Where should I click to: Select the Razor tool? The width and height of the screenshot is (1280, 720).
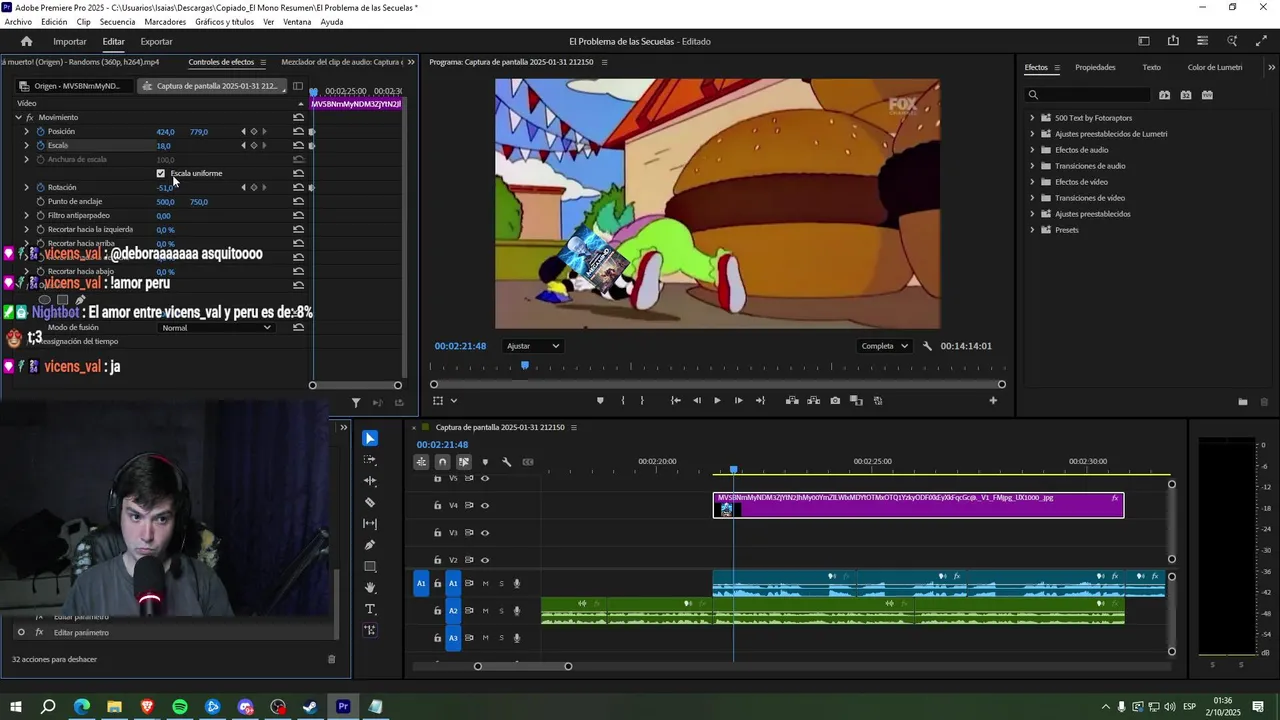click(370, 503)
